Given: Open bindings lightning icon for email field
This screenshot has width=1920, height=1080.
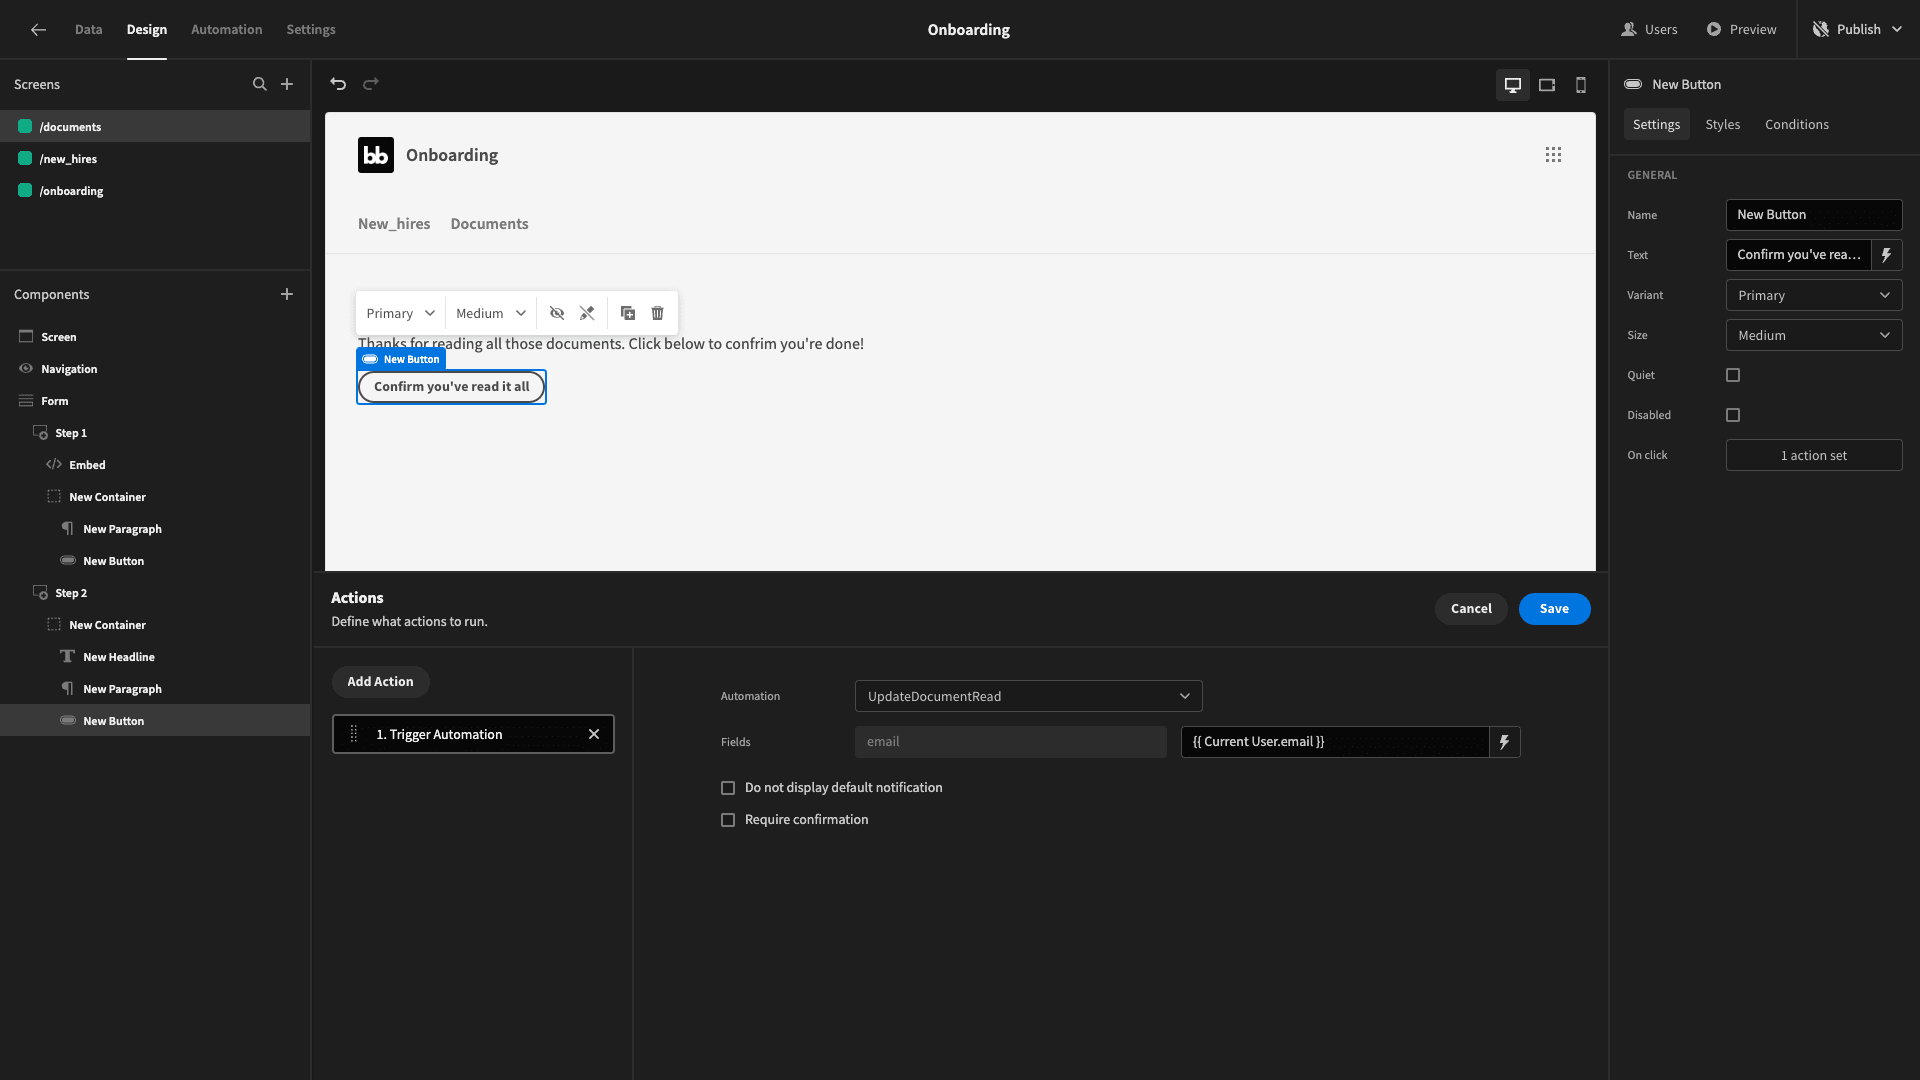Looking at the screenshot, I should (1505, 742).
